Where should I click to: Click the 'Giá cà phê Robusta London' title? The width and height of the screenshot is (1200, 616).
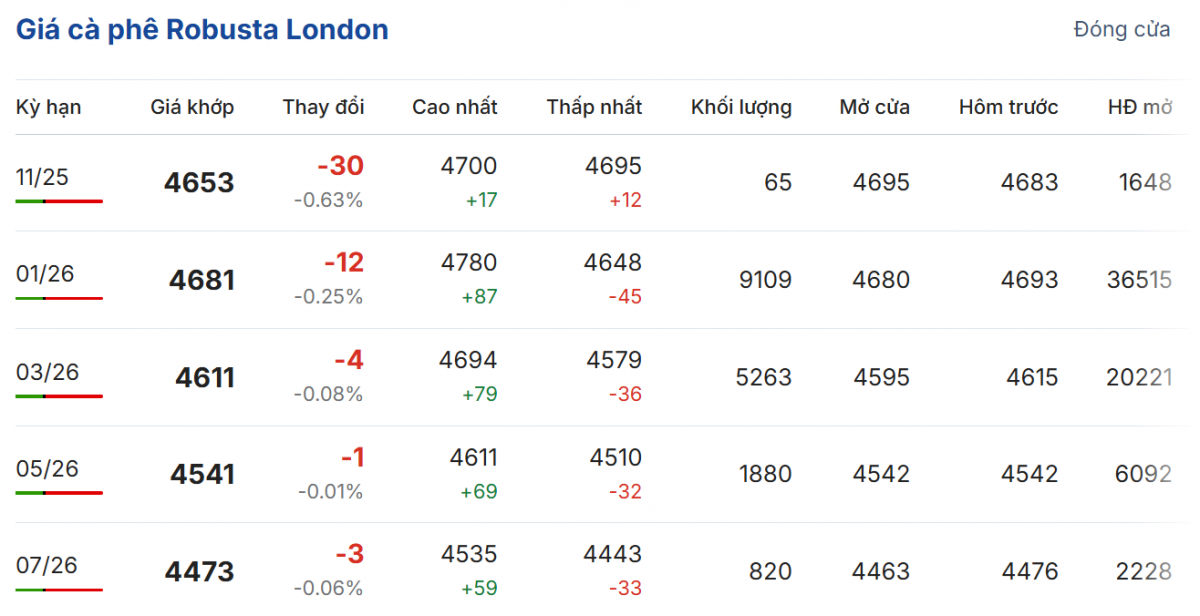202,30
